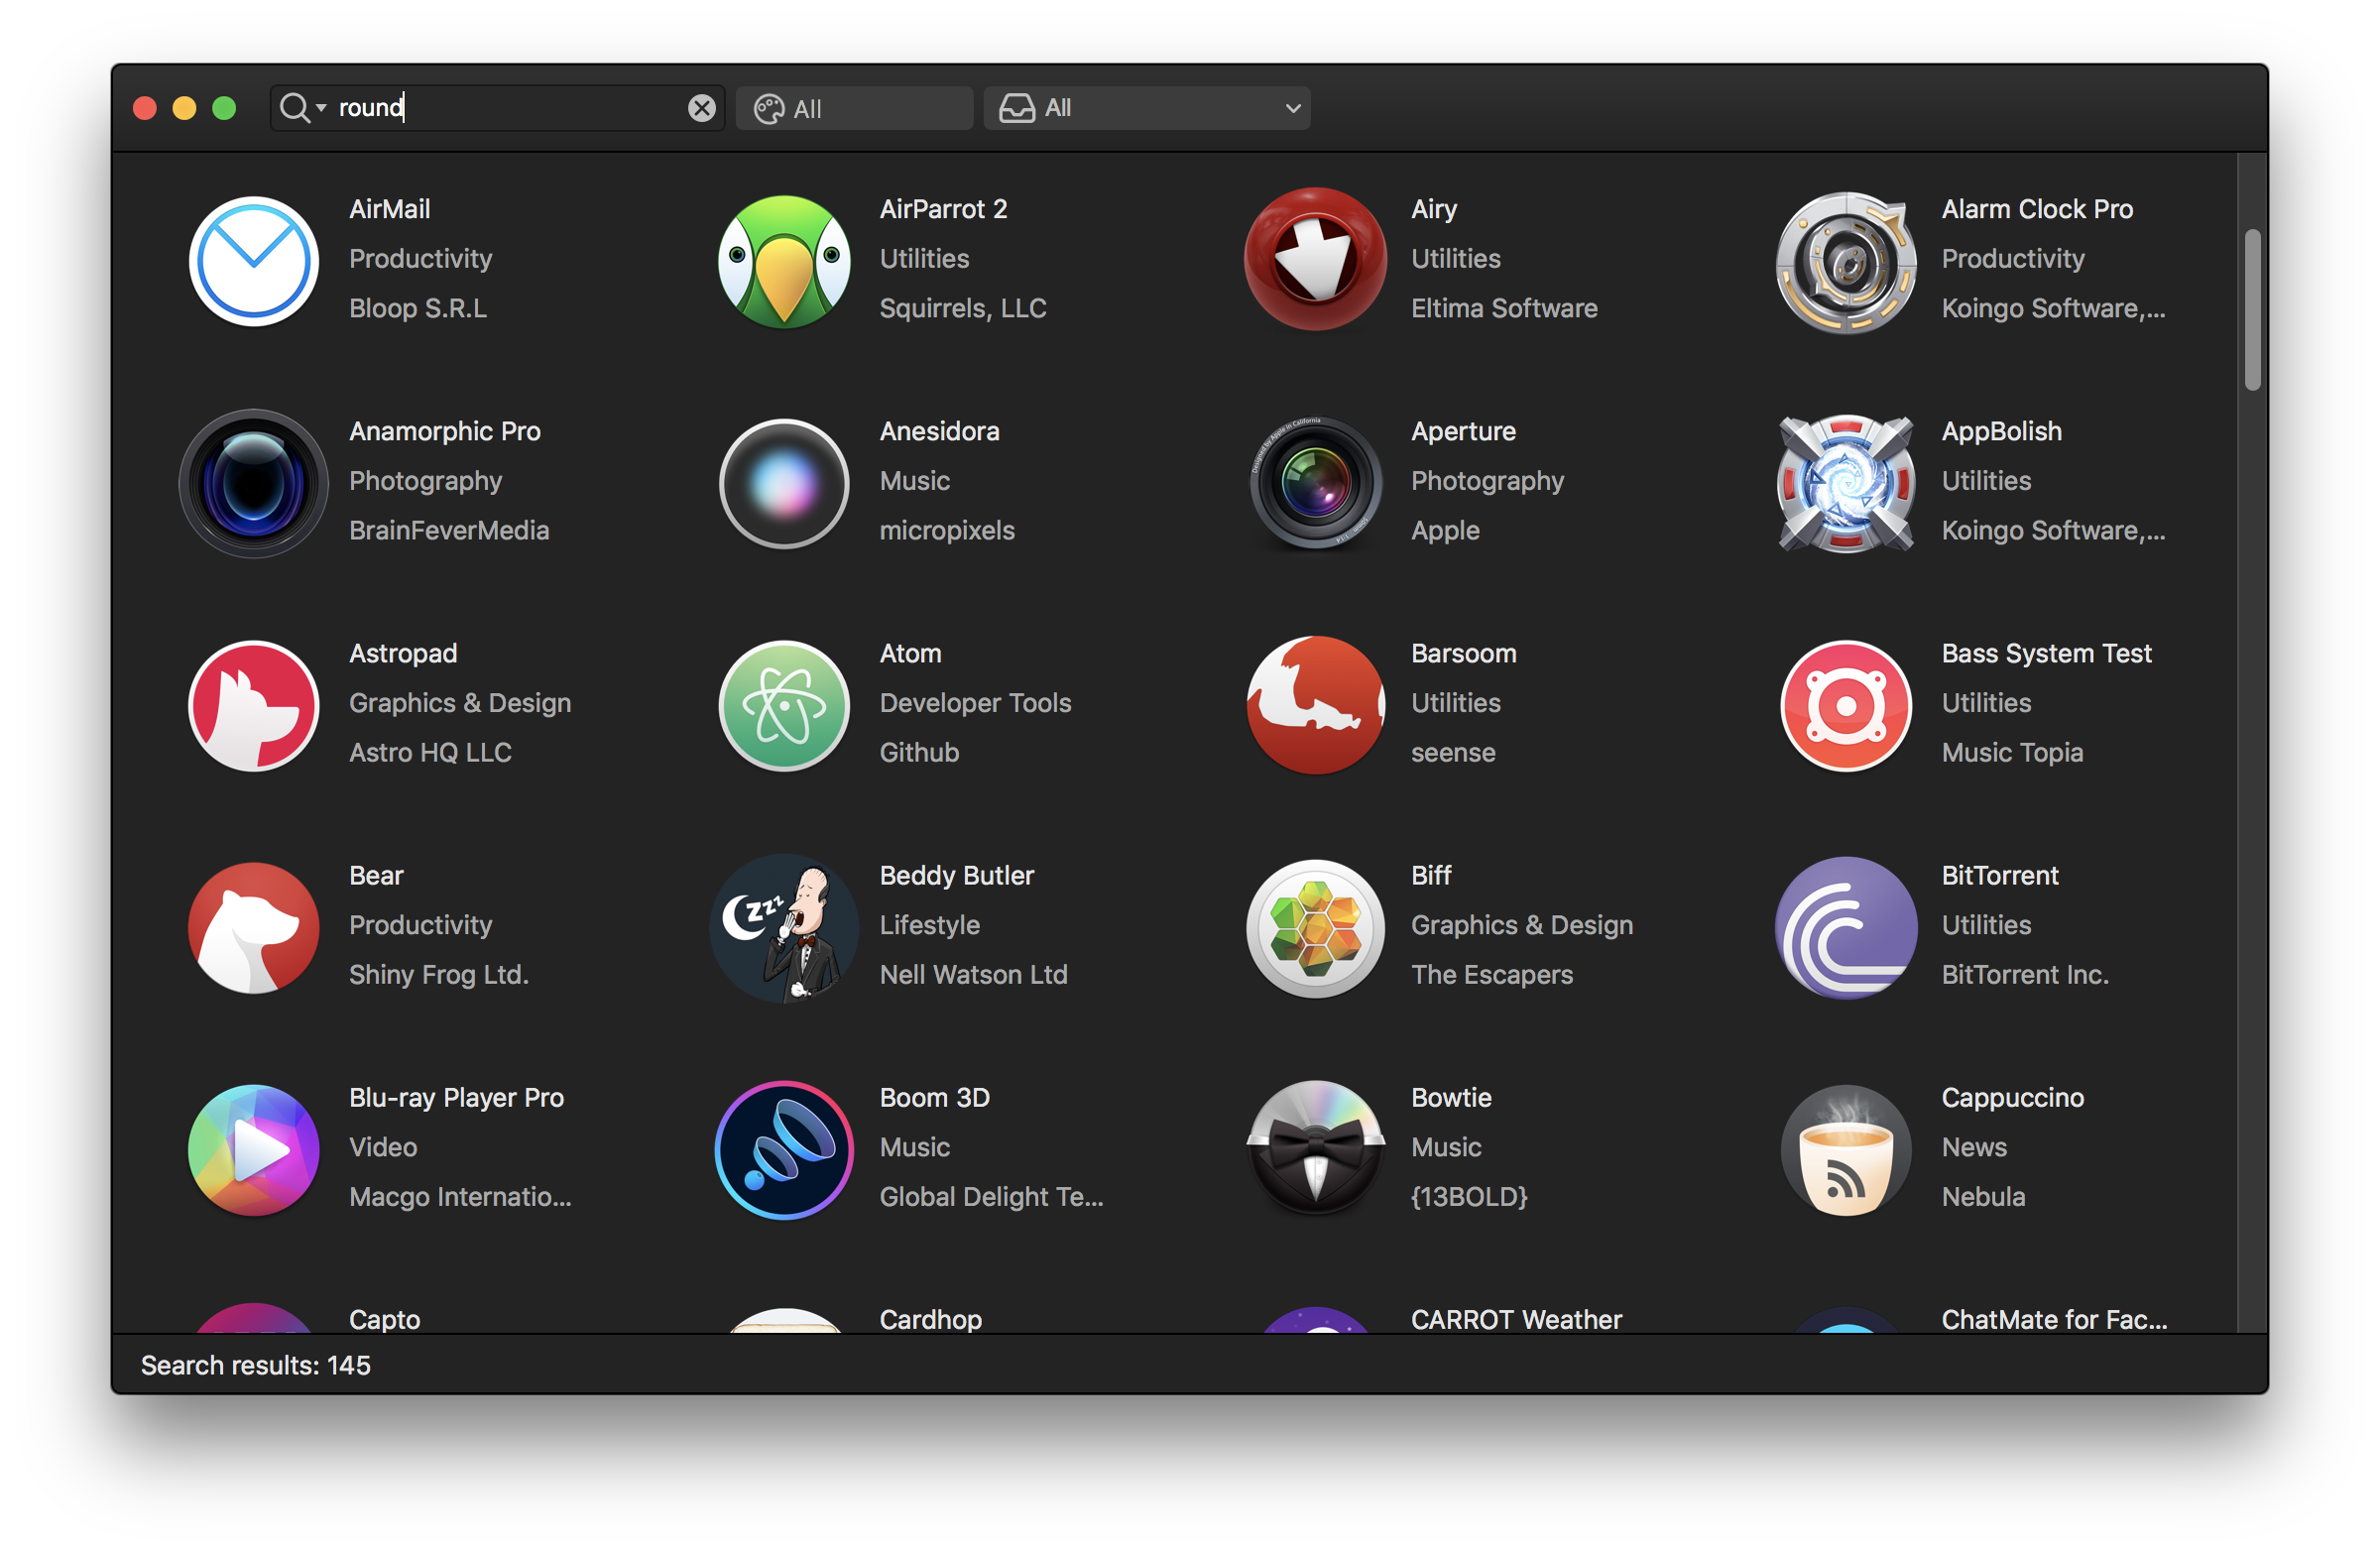Select the BitTorrent purple icon
2380x1553 pixels.
tap(1846, 928)
